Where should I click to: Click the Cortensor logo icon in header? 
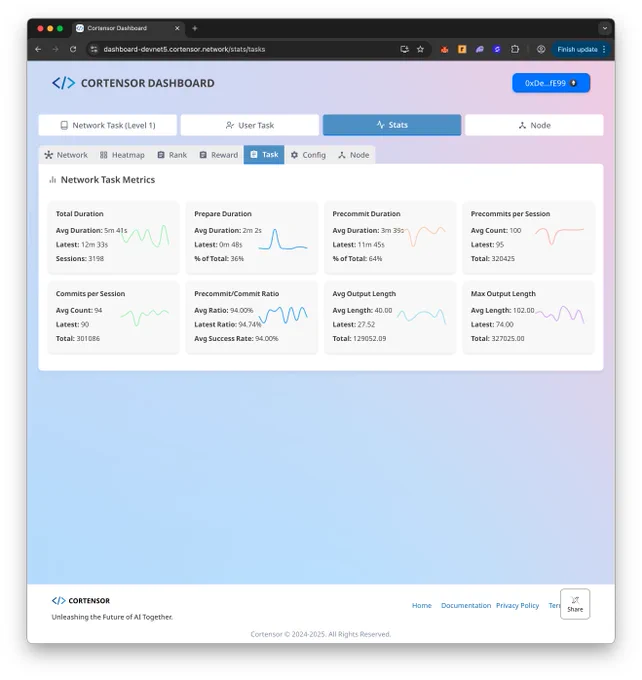coord(63,83)
